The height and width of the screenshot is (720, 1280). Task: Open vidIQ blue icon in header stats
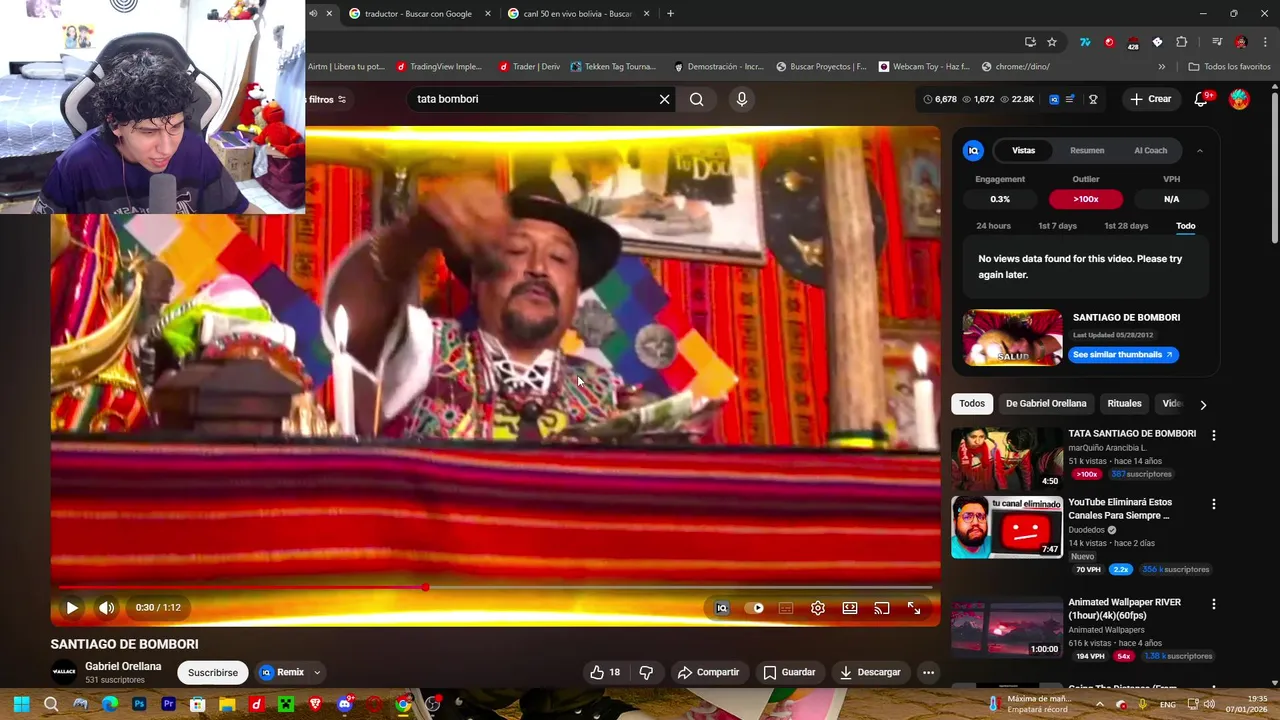pyautogui.click(x=1054, y=99)
